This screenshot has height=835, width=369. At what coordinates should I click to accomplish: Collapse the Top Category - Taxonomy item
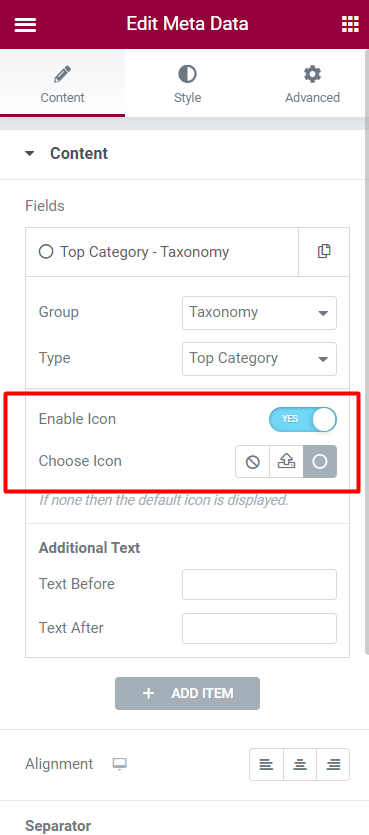click(162, 252)
